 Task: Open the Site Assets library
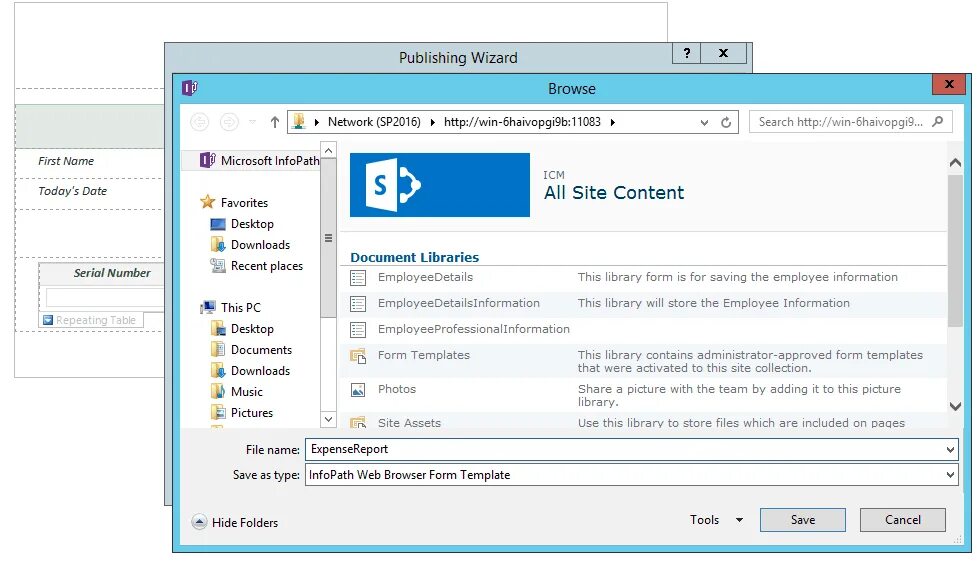(x=409, y=423)
